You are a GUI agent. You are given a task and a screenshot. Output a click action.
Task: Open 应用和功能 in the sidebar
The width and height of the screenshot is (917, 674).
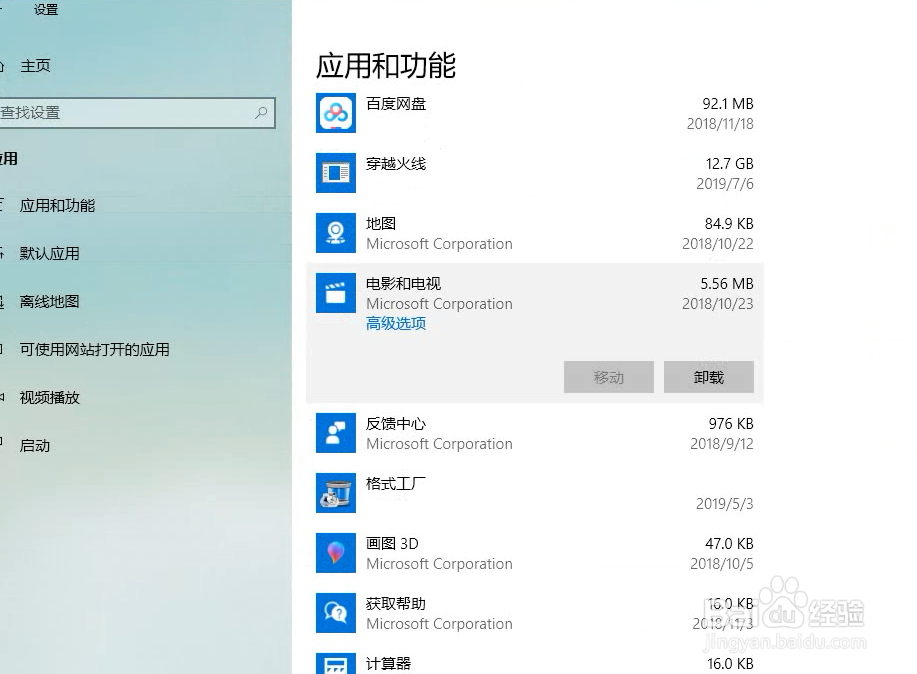(x=57, y=205)
